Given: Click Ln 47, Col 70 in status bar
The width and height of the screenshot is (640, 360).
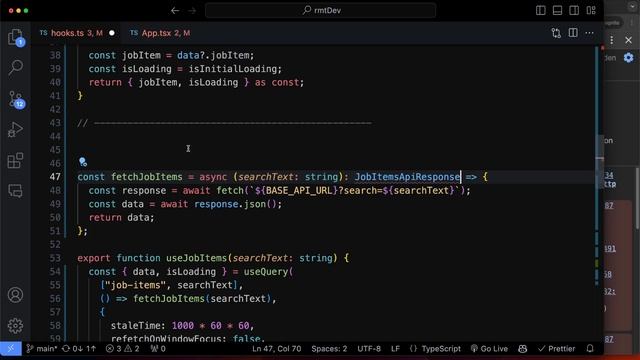Looking at the screenshot, I should tap(276, 349).
